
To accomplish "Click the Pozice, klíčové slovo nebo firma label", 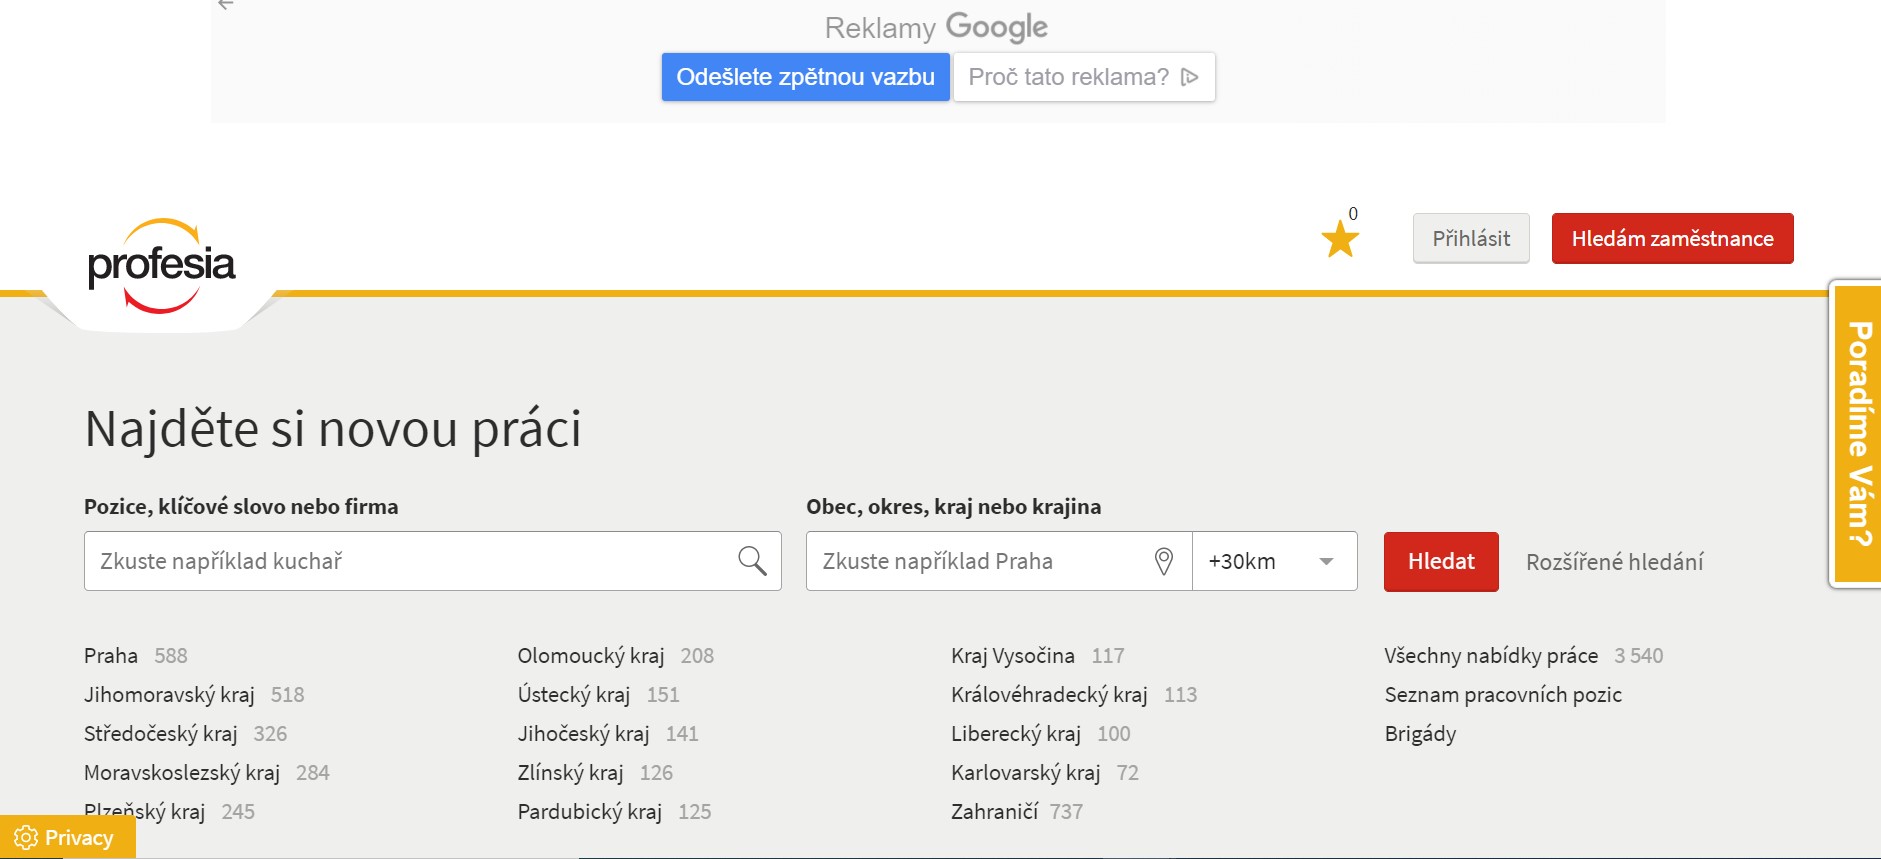I will (x=241, y=507).
